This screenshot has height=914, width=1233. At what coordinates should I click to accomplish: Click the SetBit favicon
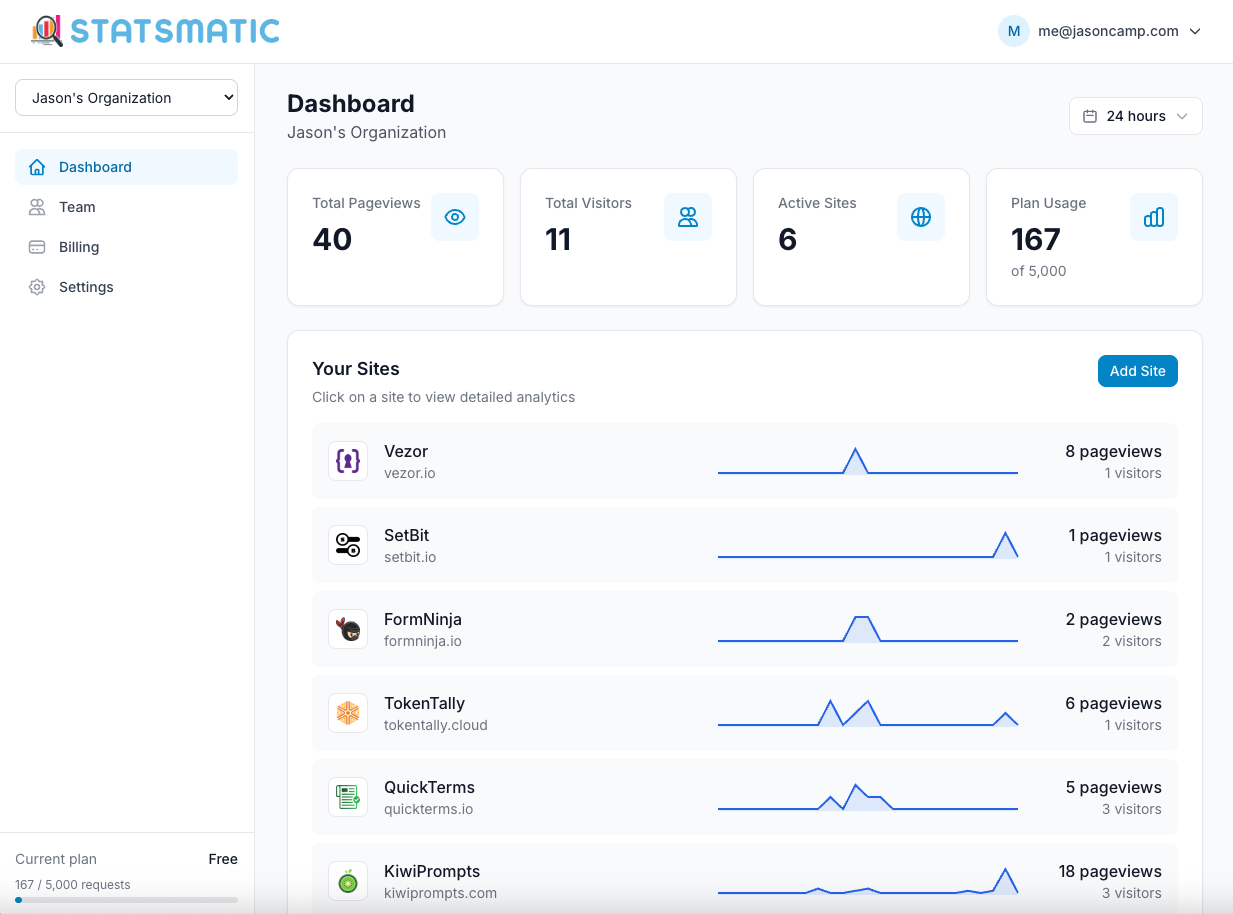click(348, 544)
